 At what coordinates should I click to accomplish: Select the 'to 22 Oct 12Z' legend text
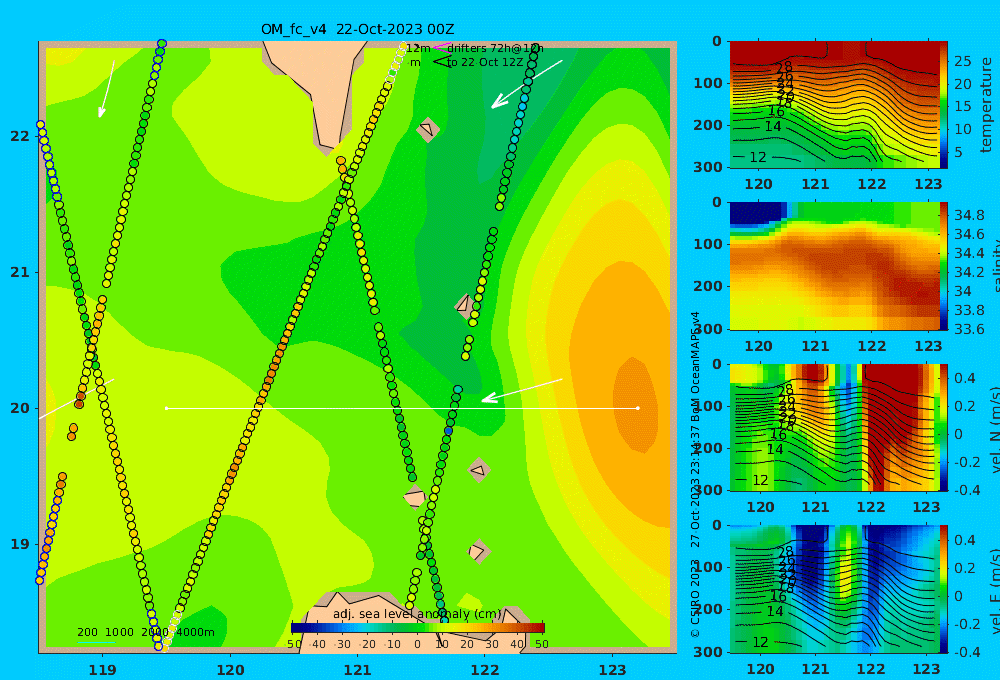tap(485, 63)
